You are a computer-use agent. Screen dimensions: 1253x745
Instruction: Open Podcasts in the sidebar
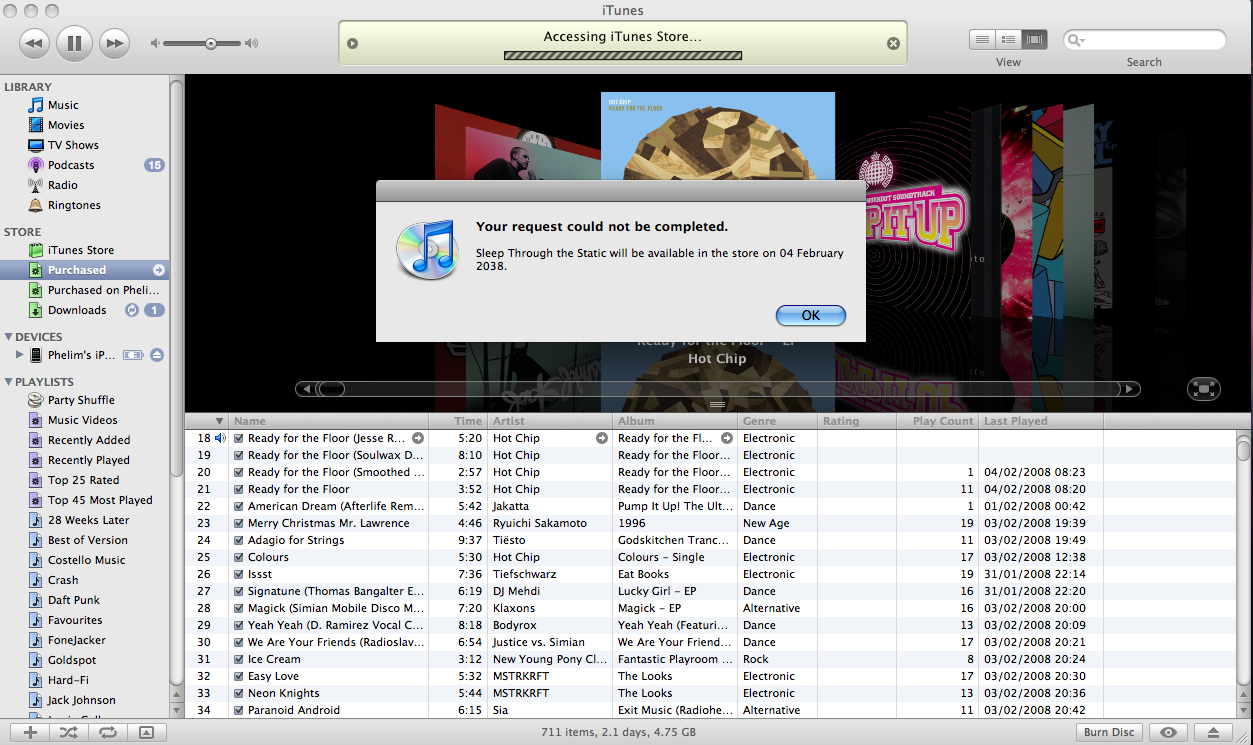tap(71, 165)
